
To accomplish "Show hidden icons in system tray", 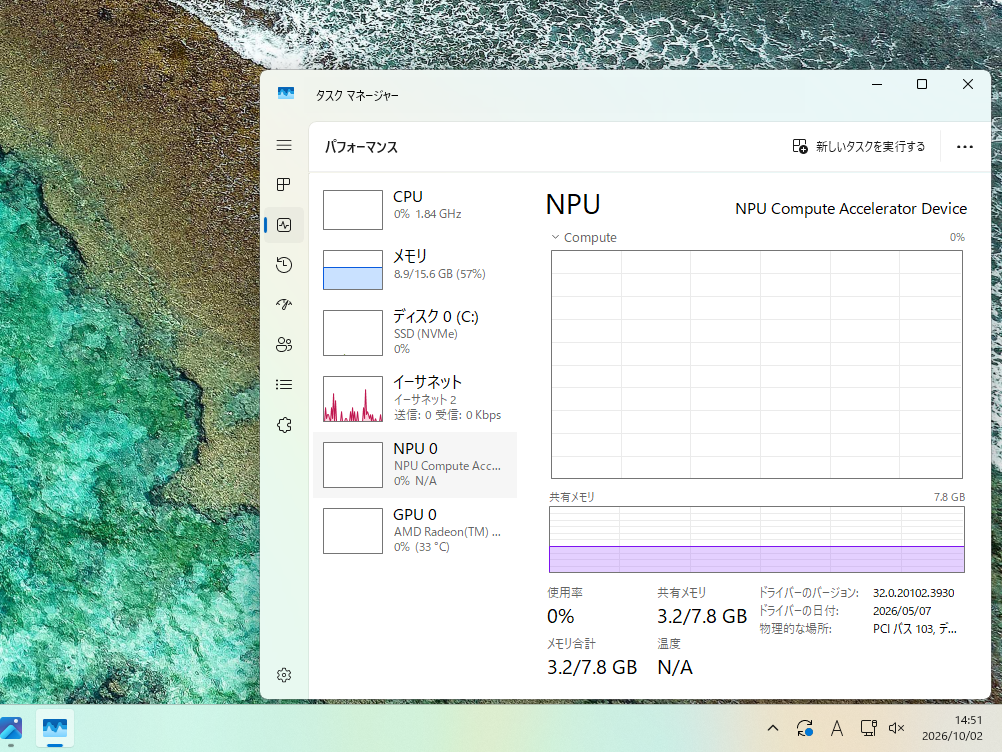I will (773, 728).
